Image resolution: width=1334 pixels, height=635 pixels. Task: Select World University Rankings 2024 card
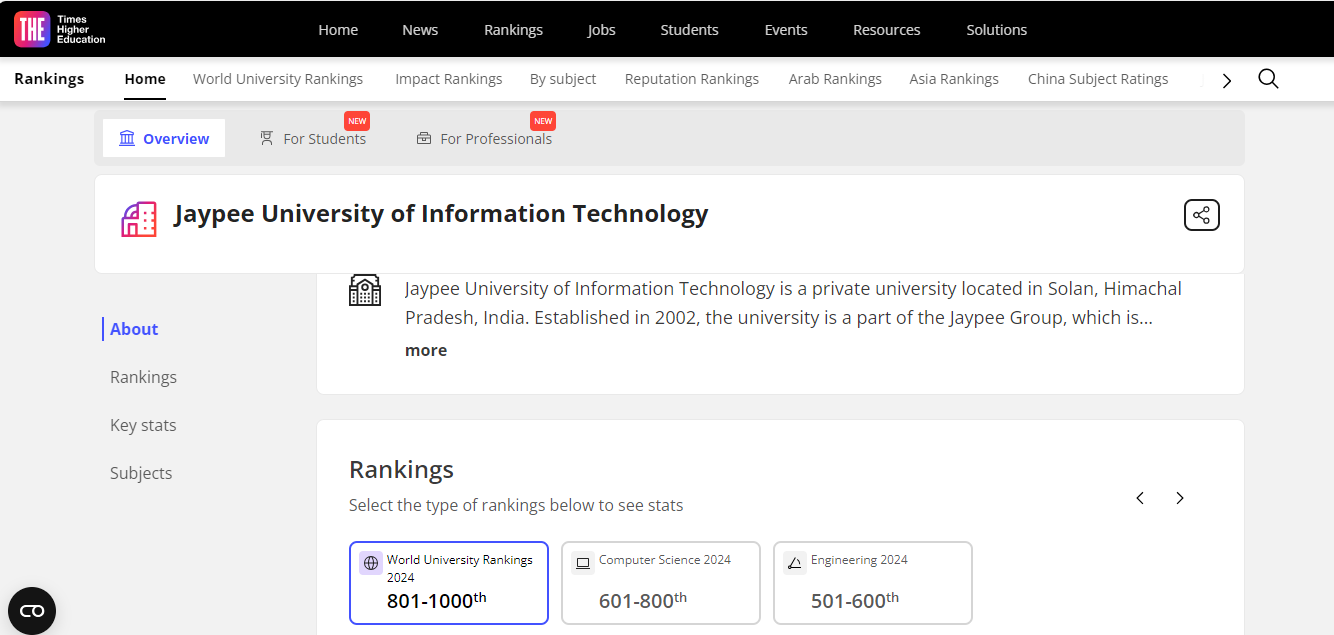pyautogui.click(x=449, y=583)
